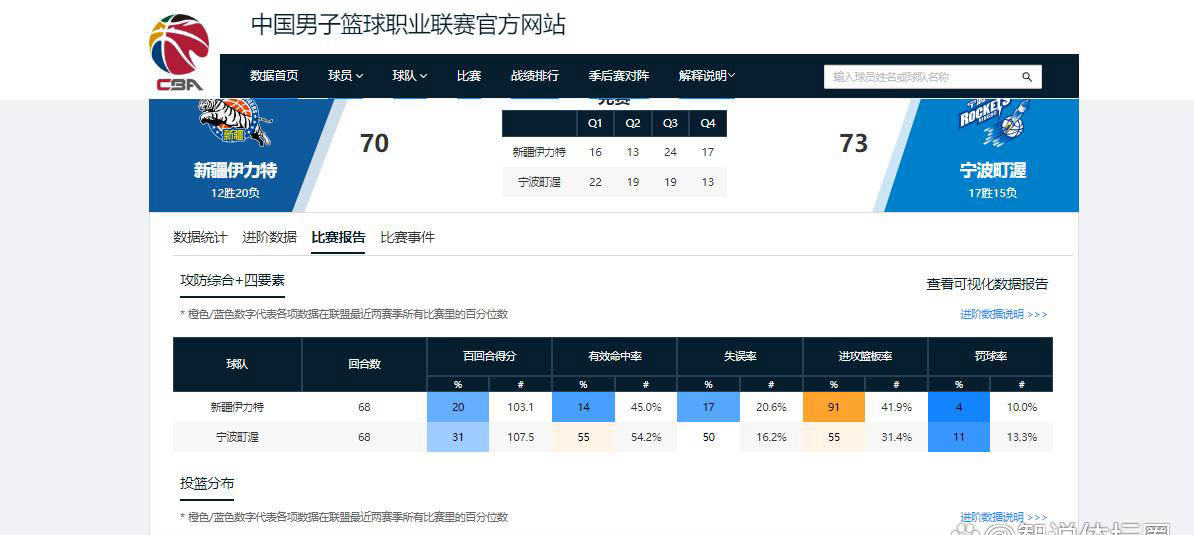The image size is (1194, 535).
Task: Click the blue 4 percentile cell
Action: click(x=959, y=407)
